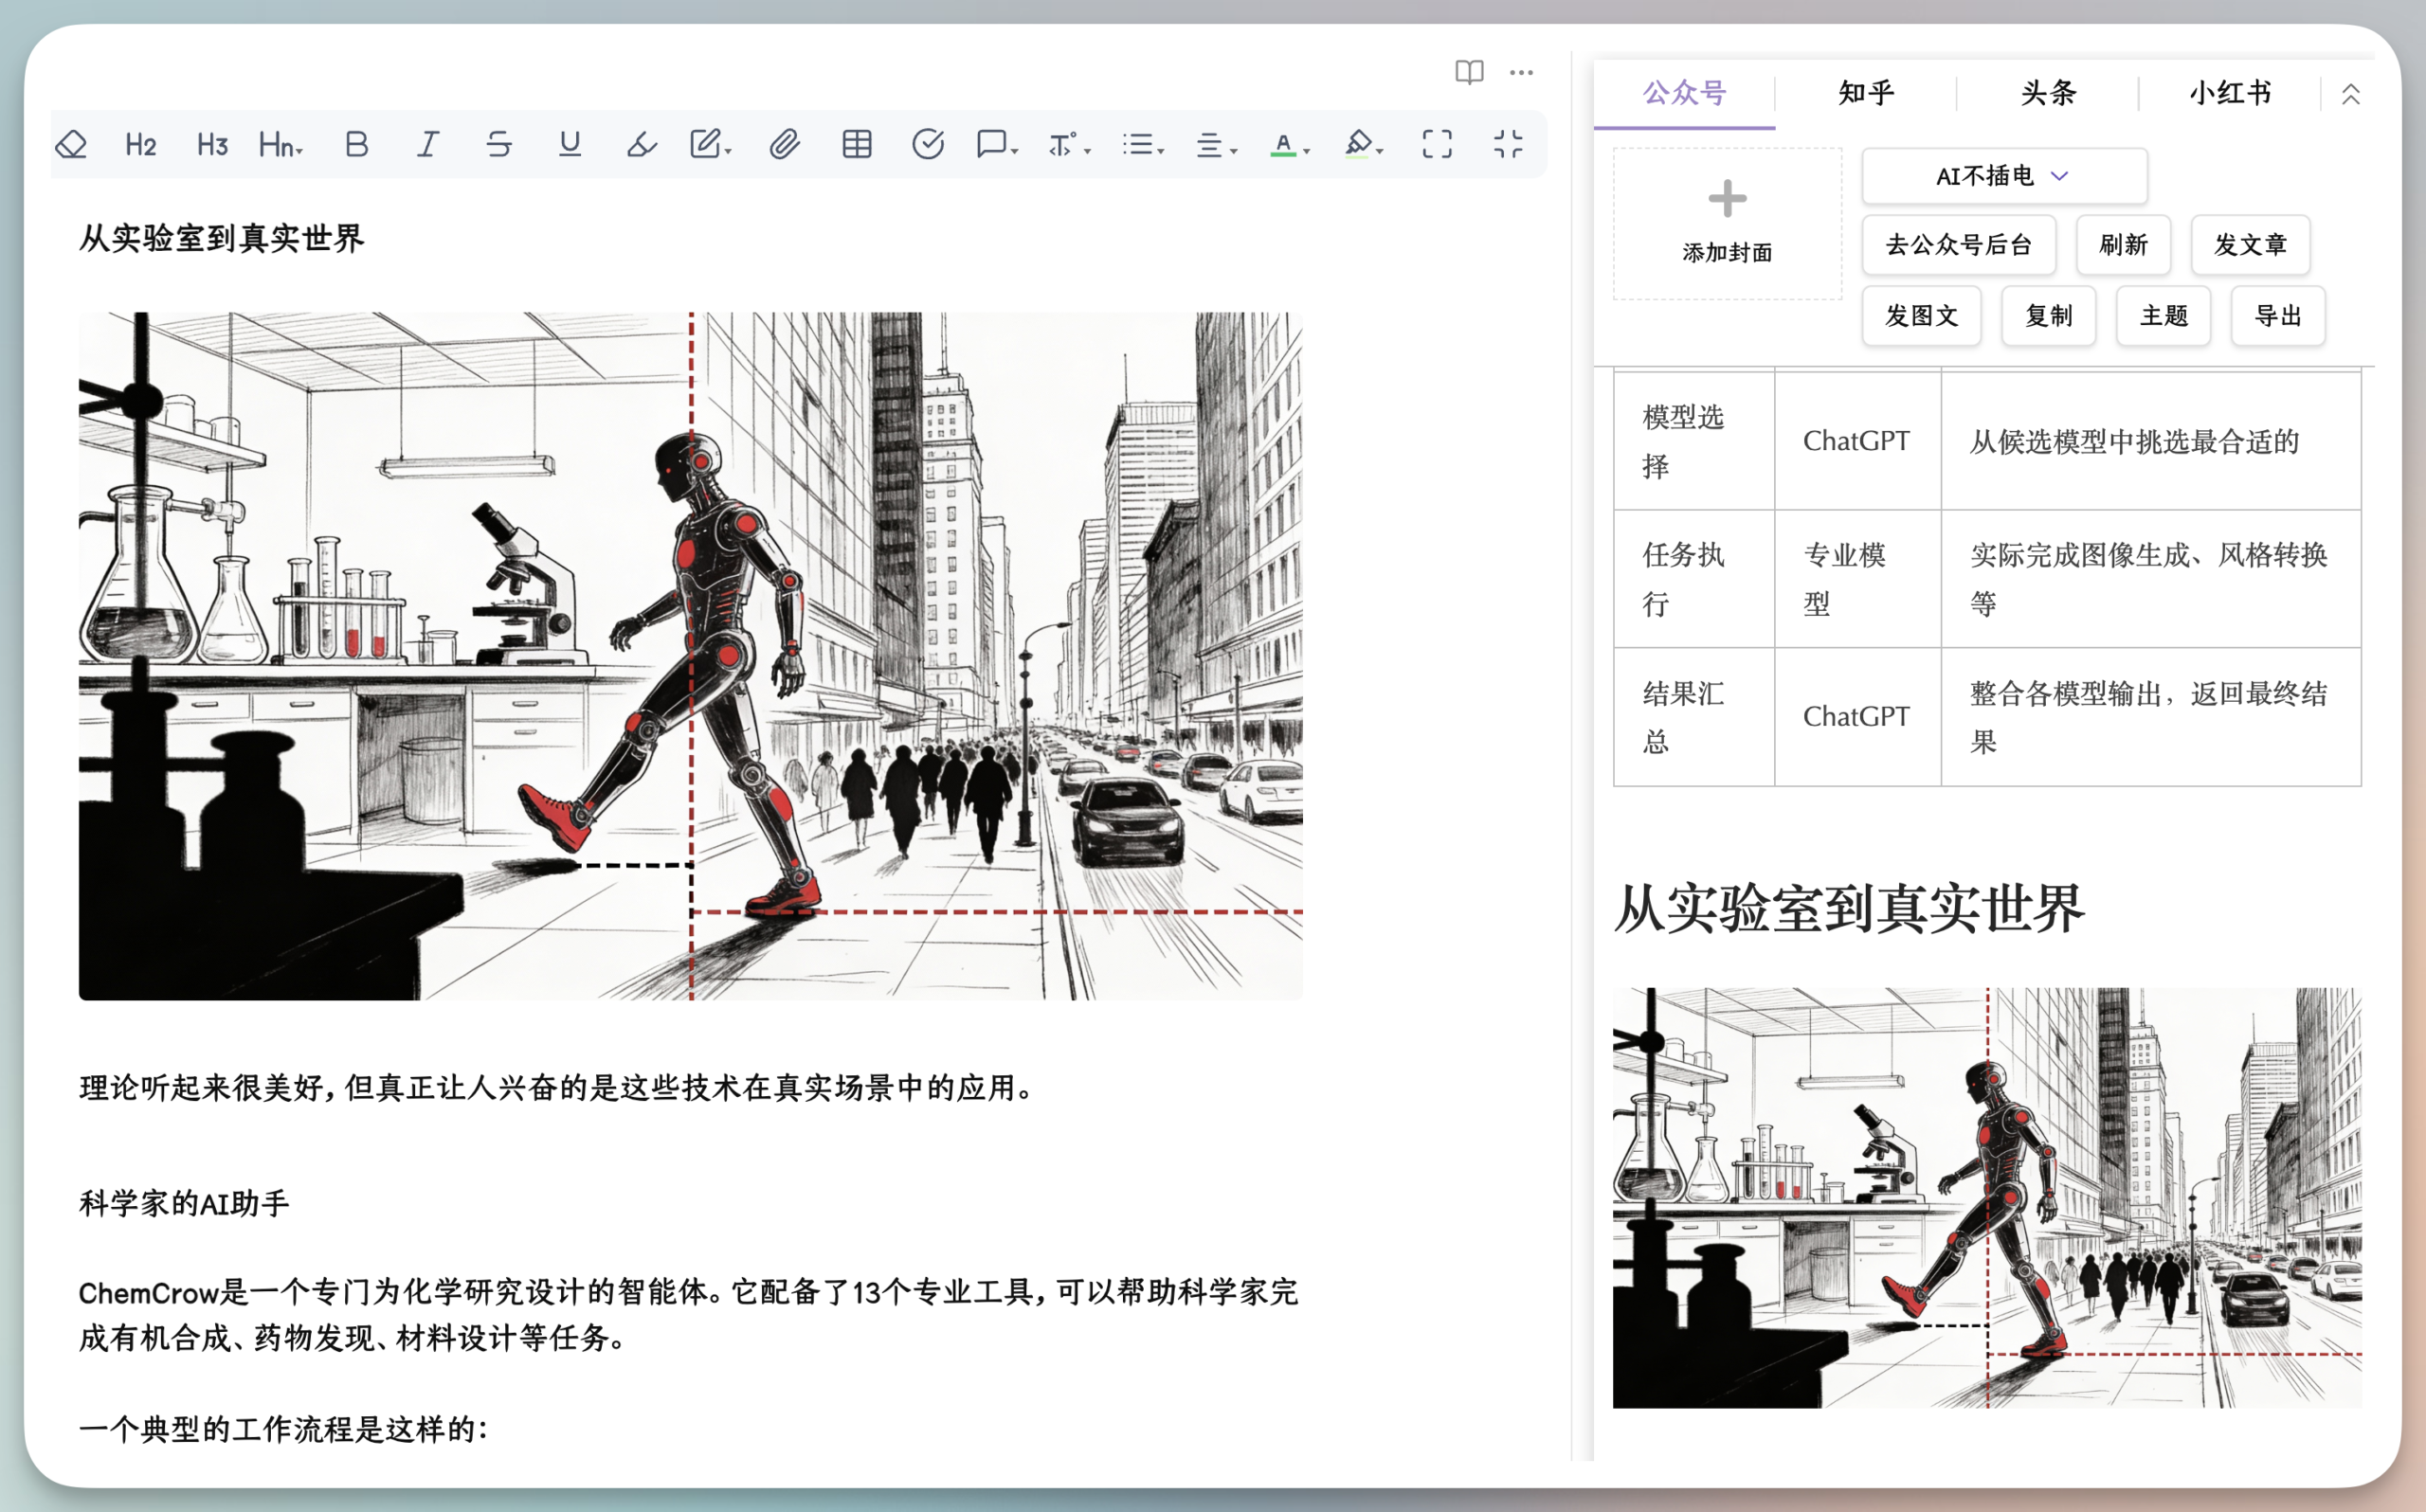Click the 刷新 refresh button
Image resolution: width=2426 pixels, height=1512 pixels.
tap(2123, 245)
